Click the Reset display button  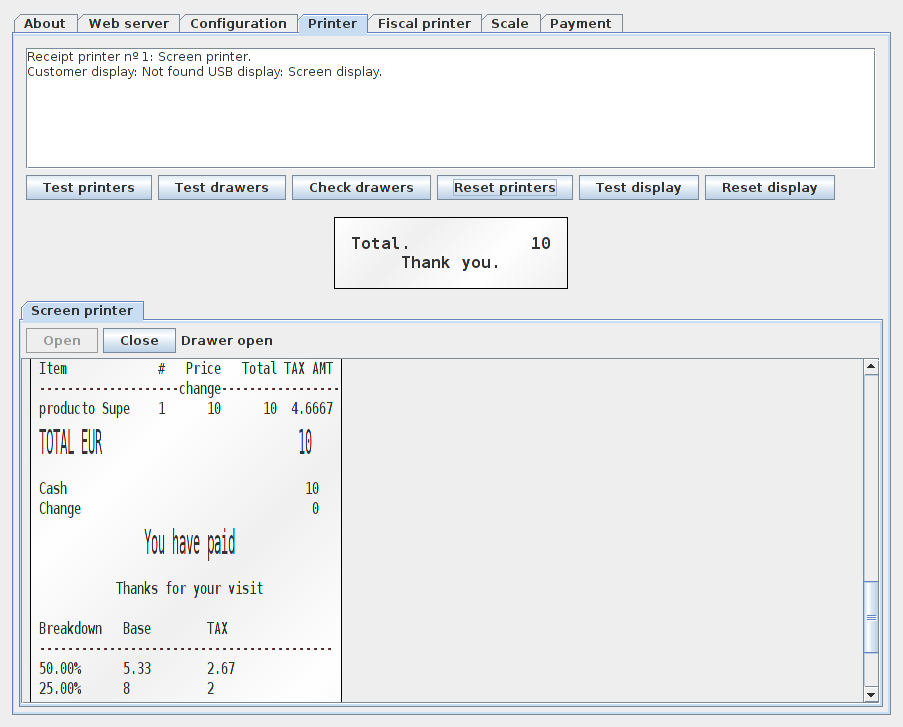[x=769, y=188]
